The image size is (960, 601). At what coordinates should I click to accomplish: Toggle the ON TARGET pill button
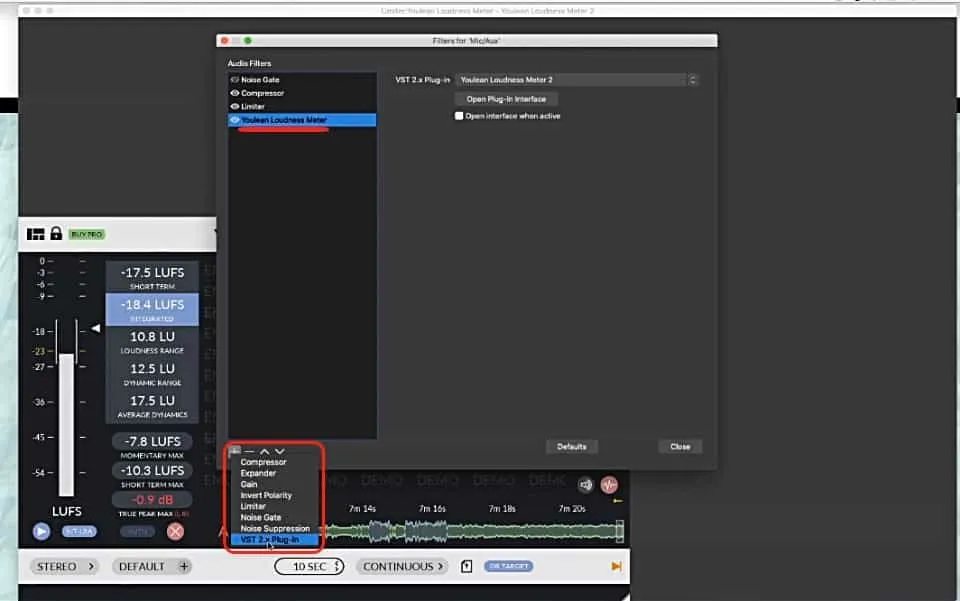tap(508, 566)
